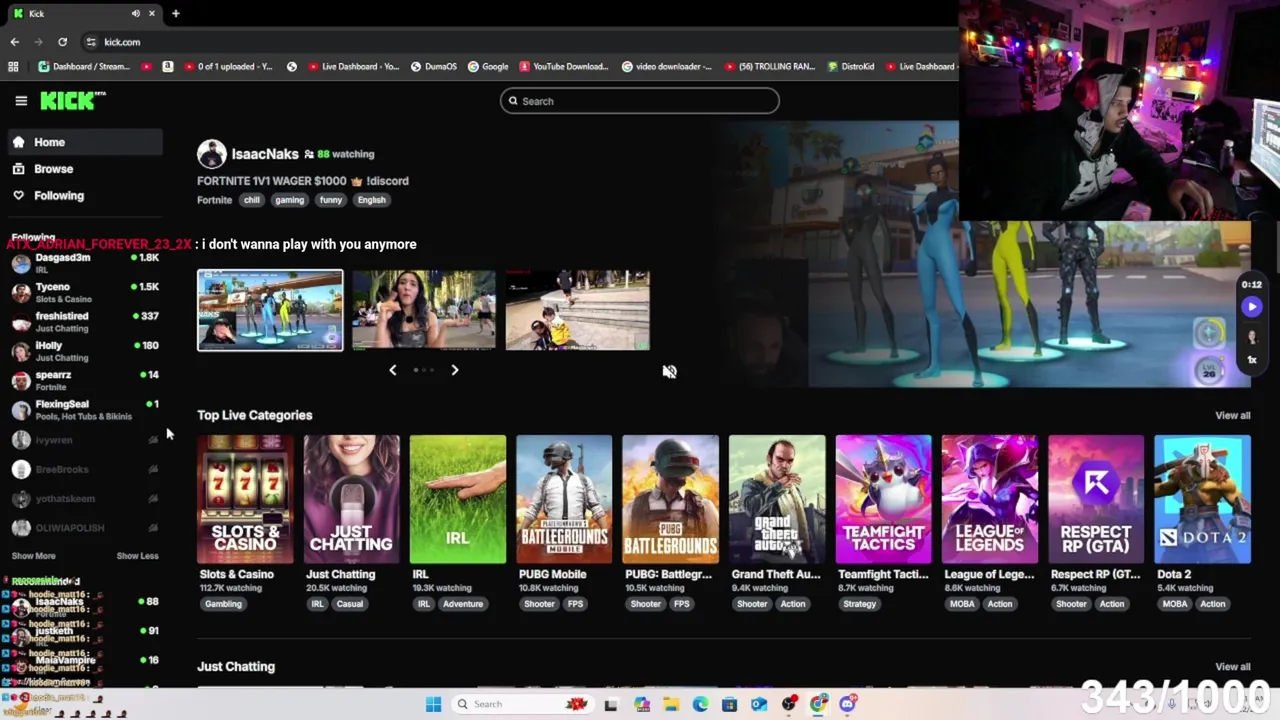Open the IRL category card
The width and height of the screenshot is (1280, 720).
coord(458,499)
